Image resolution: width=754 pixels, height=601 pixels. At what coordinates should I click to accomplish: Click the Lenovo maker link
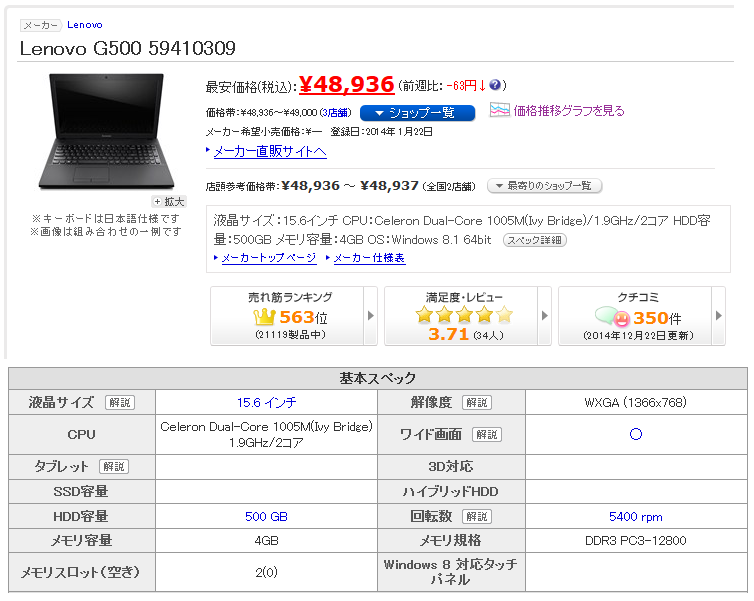pyautogui.click(x=85, y=25)
